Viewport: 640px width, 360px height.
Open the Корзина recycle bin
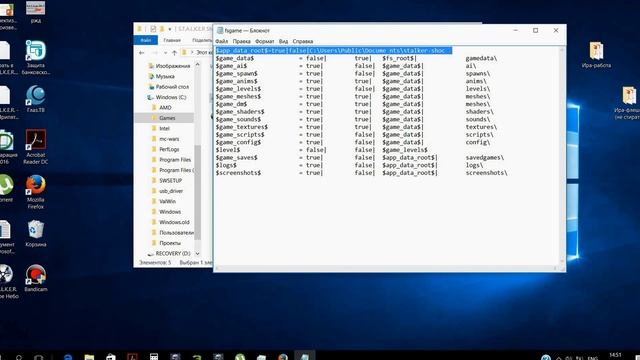(x=36, y=233)
